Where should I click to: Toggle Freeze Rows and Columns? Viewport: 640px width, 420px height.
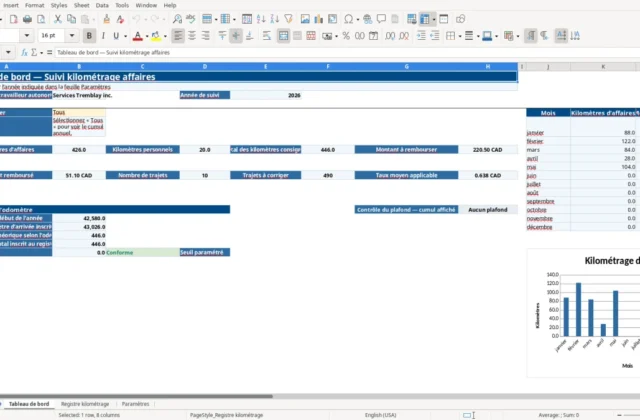[425, 19]
